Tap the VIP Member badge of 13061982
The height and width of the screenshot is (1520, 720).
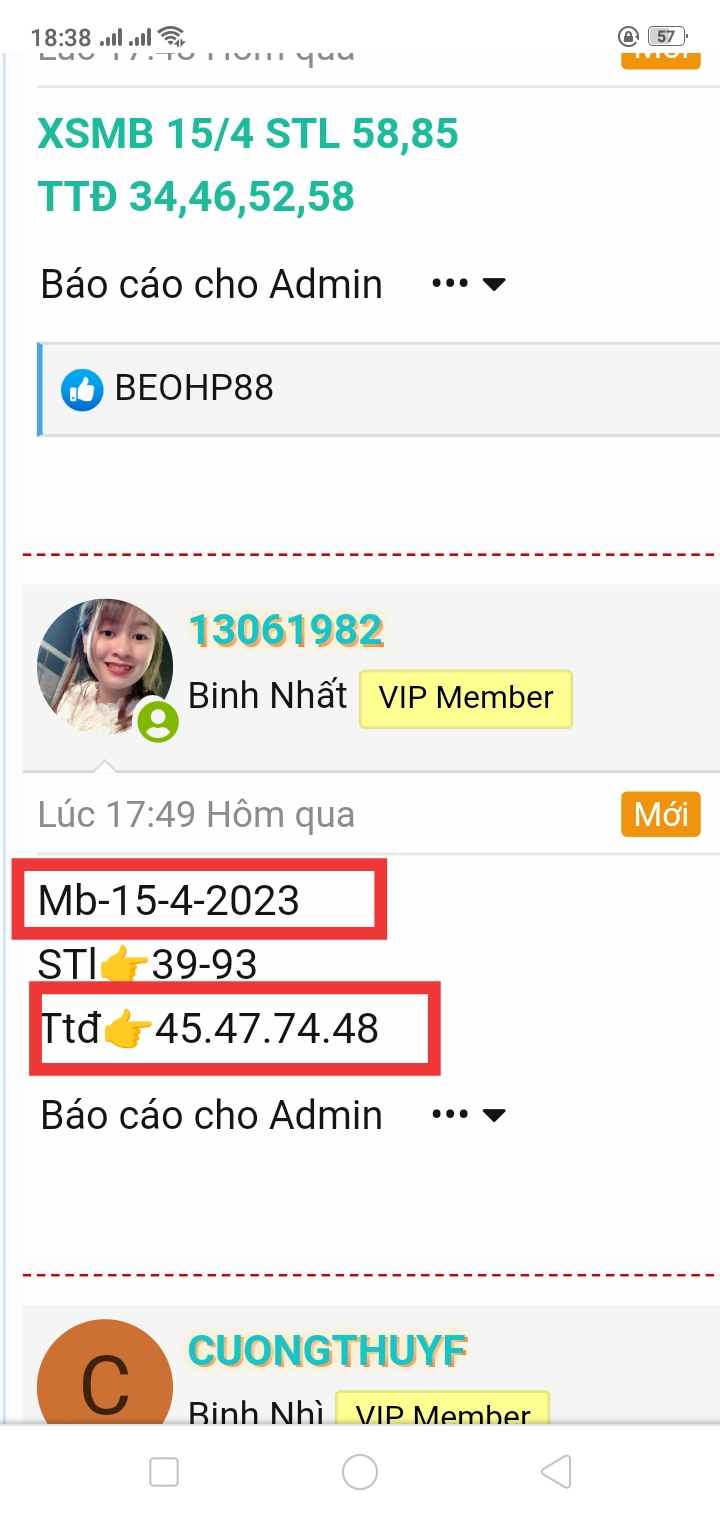466,698
